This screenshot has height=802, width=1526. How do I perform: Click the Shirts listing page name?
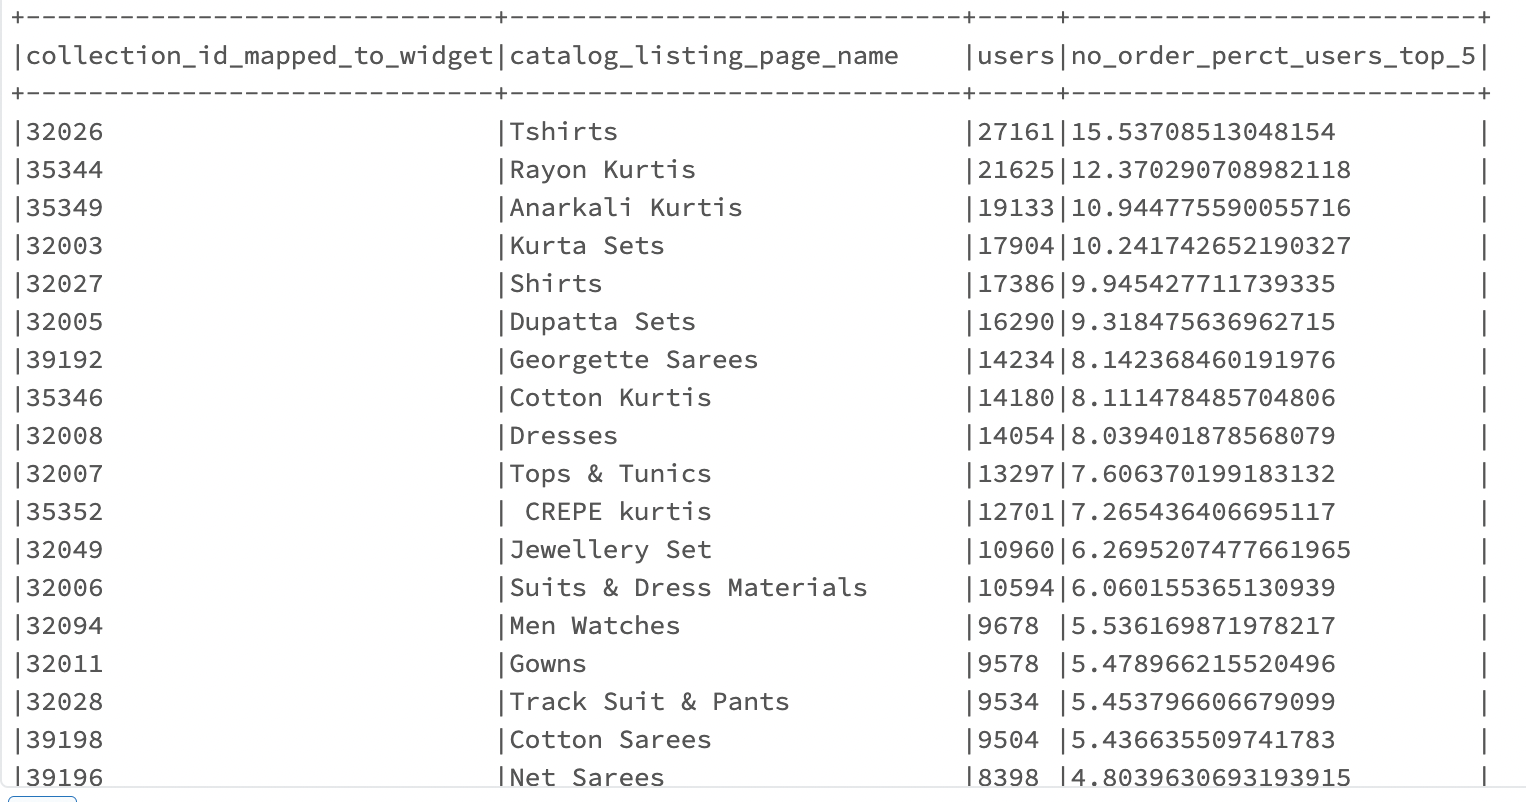(x=556, y=284)
